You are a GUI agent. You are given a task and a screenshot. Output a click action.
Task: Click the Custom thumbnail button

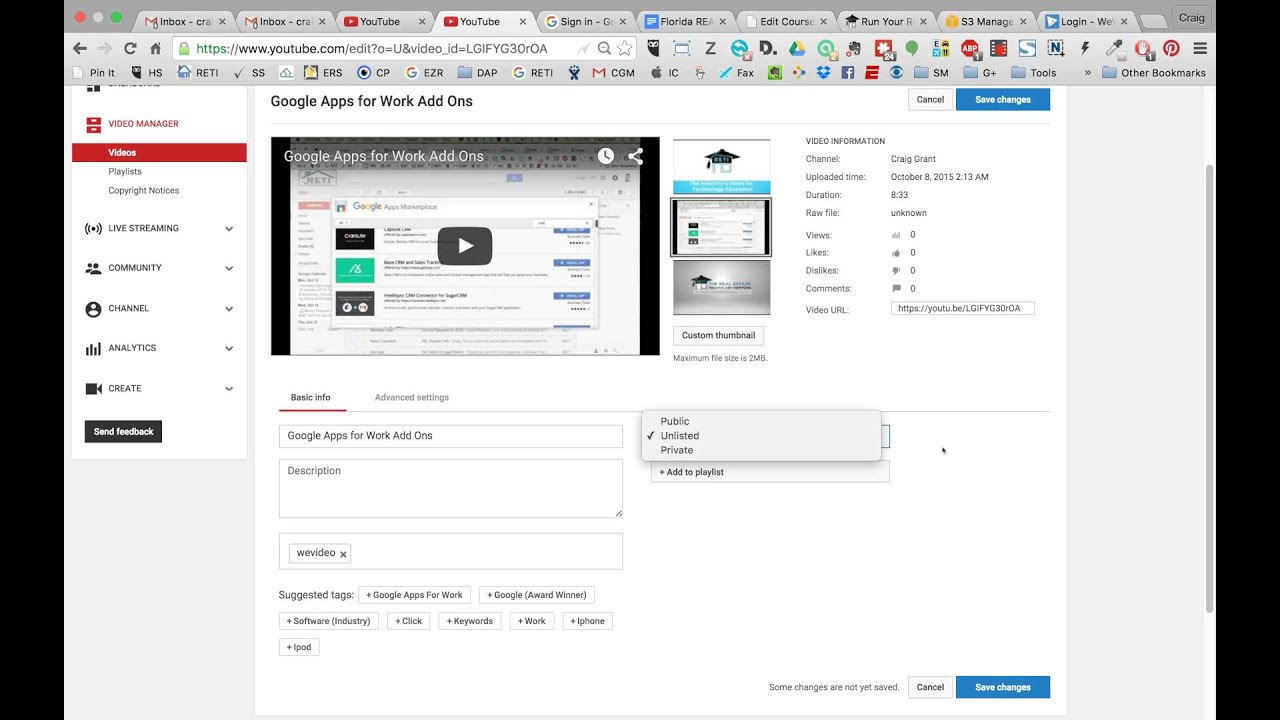tap(718, 336)
